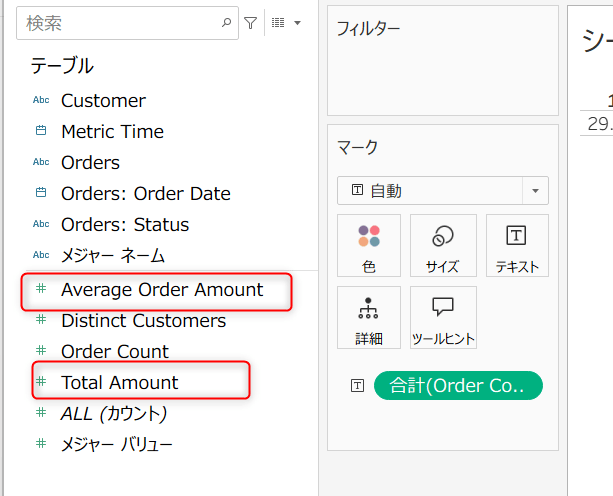Image resolution: width=613 pixels, height=496 pixels.
Task: Click the magnifier search icon
Action: point(226,23)
